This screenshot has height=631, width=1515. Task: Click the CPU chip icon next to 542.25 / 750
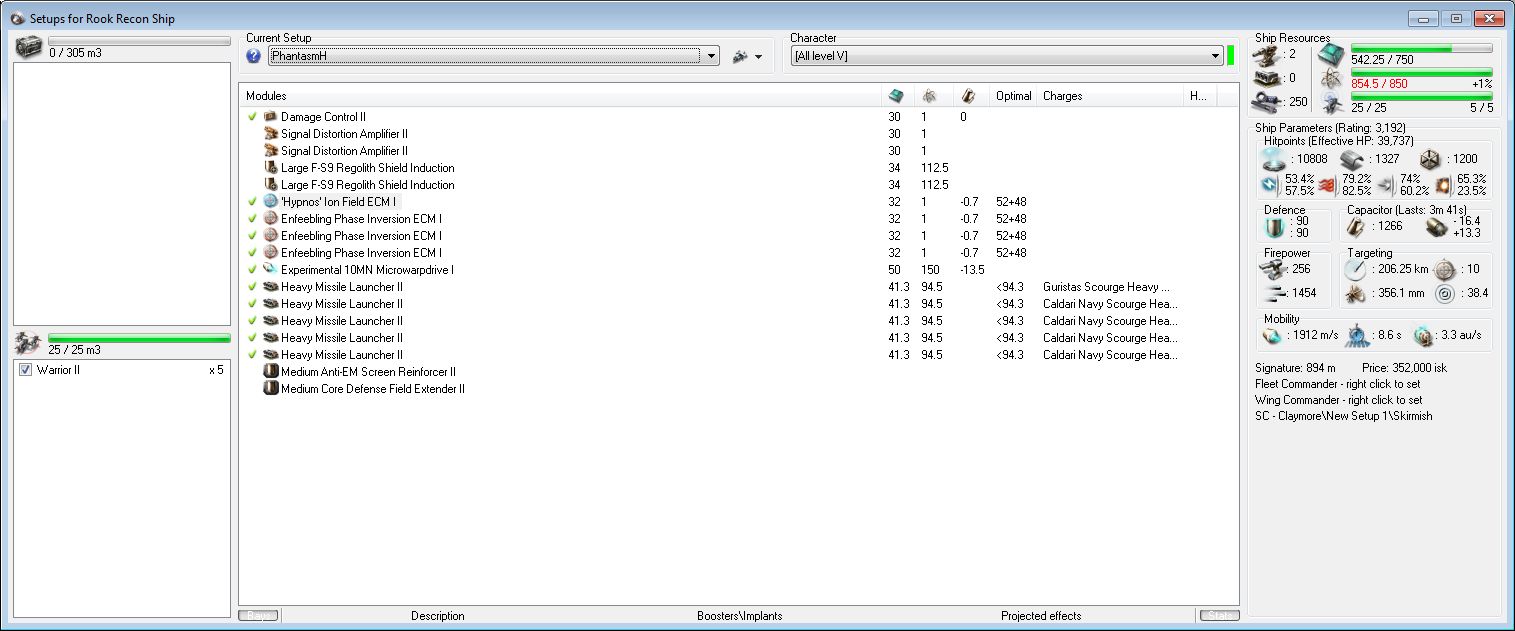1330,54
